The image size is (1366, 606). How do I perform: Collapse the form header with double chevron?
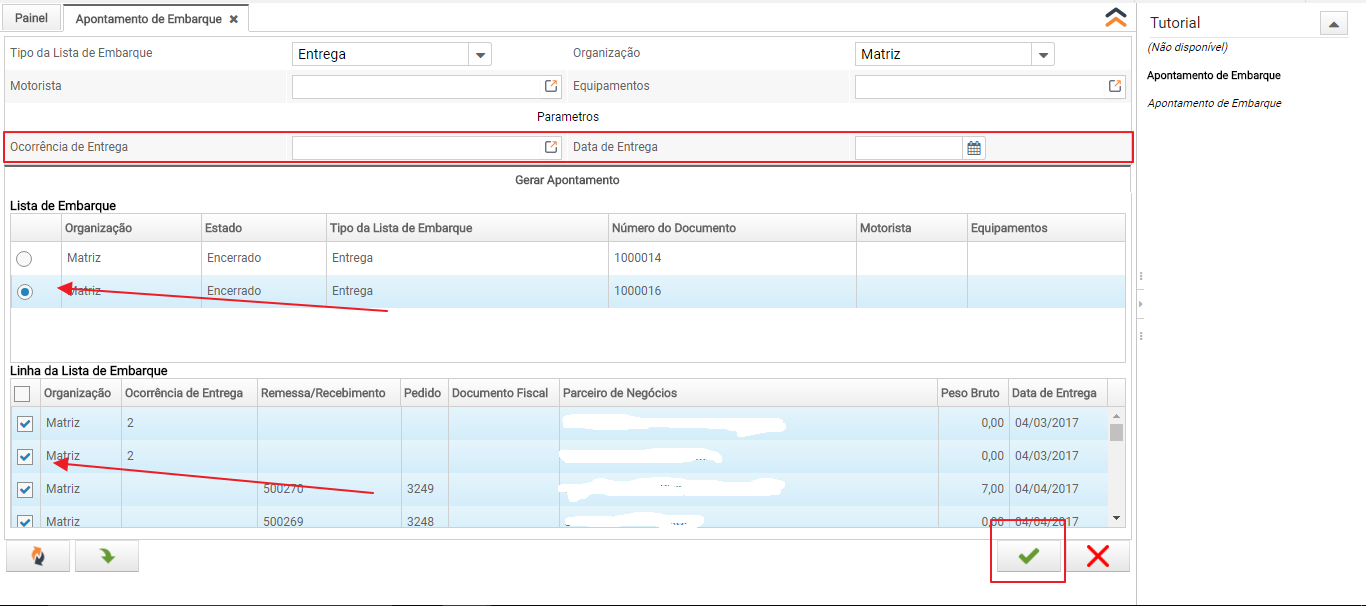click(x=1115, y=18)
